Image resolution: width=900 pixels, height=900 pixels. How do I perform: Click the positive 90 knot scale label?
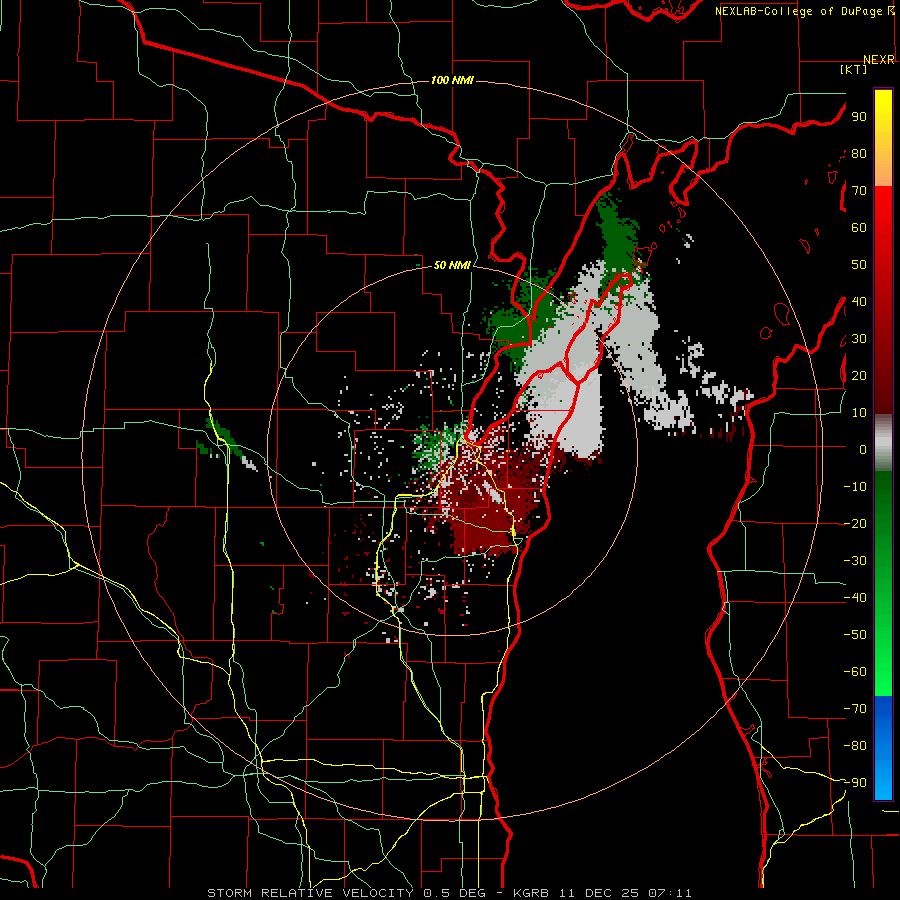[859, 117]
